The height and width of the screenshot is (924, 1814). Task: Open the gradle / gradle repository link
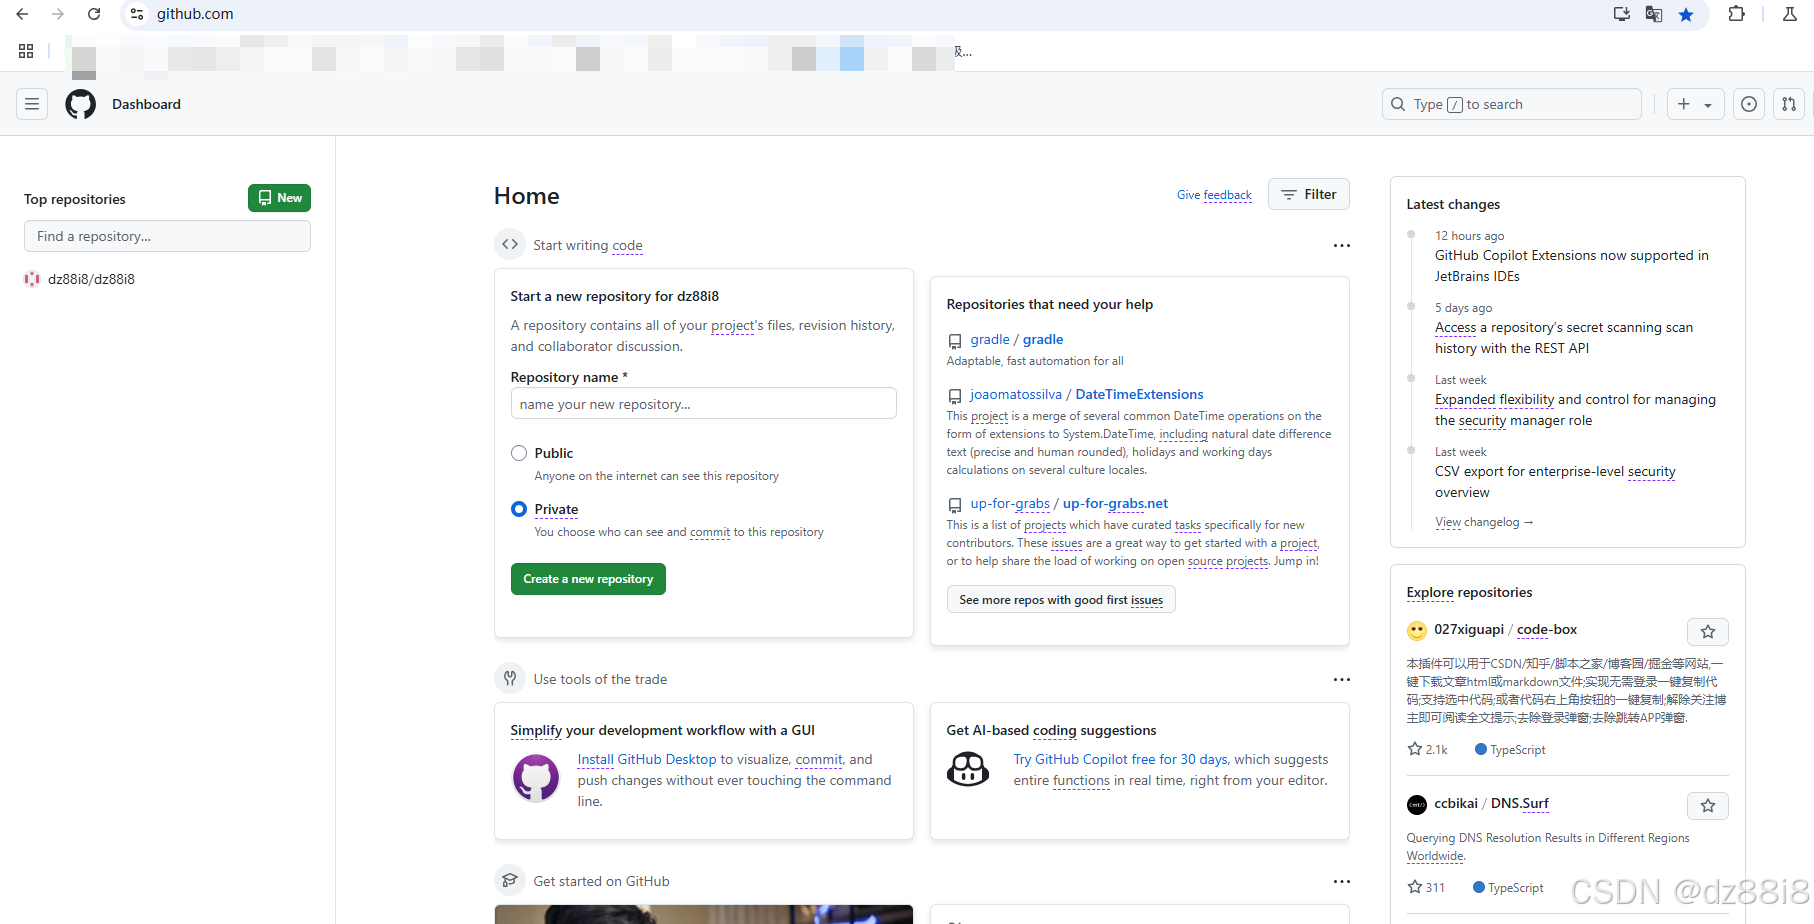click(x=1017, y=340)
